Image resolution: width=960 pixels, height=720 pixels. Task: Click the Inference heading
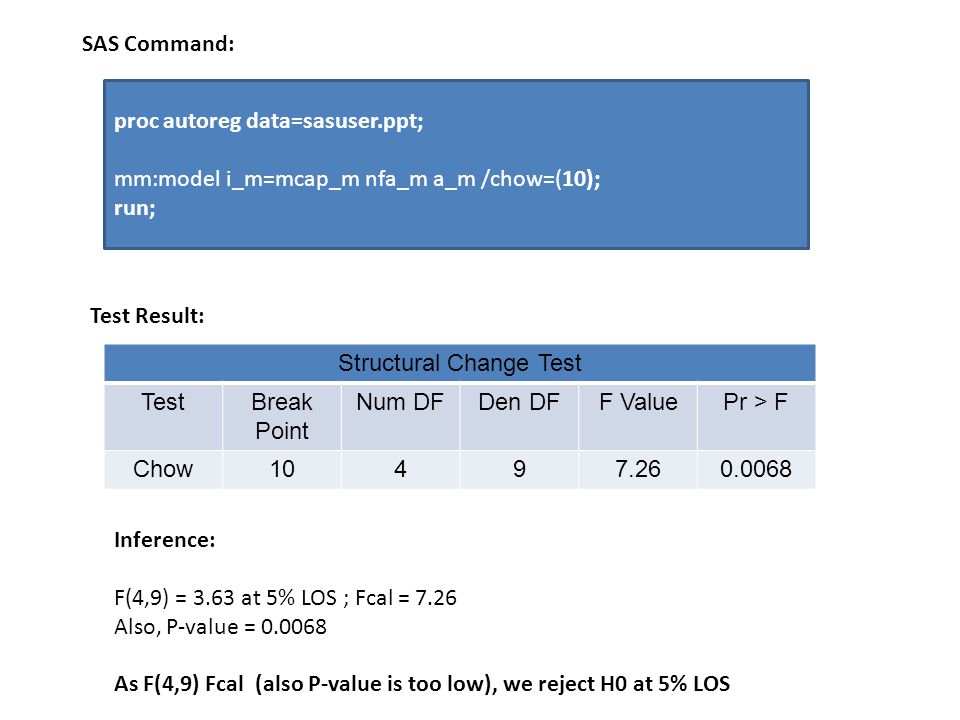pos(165,540)
